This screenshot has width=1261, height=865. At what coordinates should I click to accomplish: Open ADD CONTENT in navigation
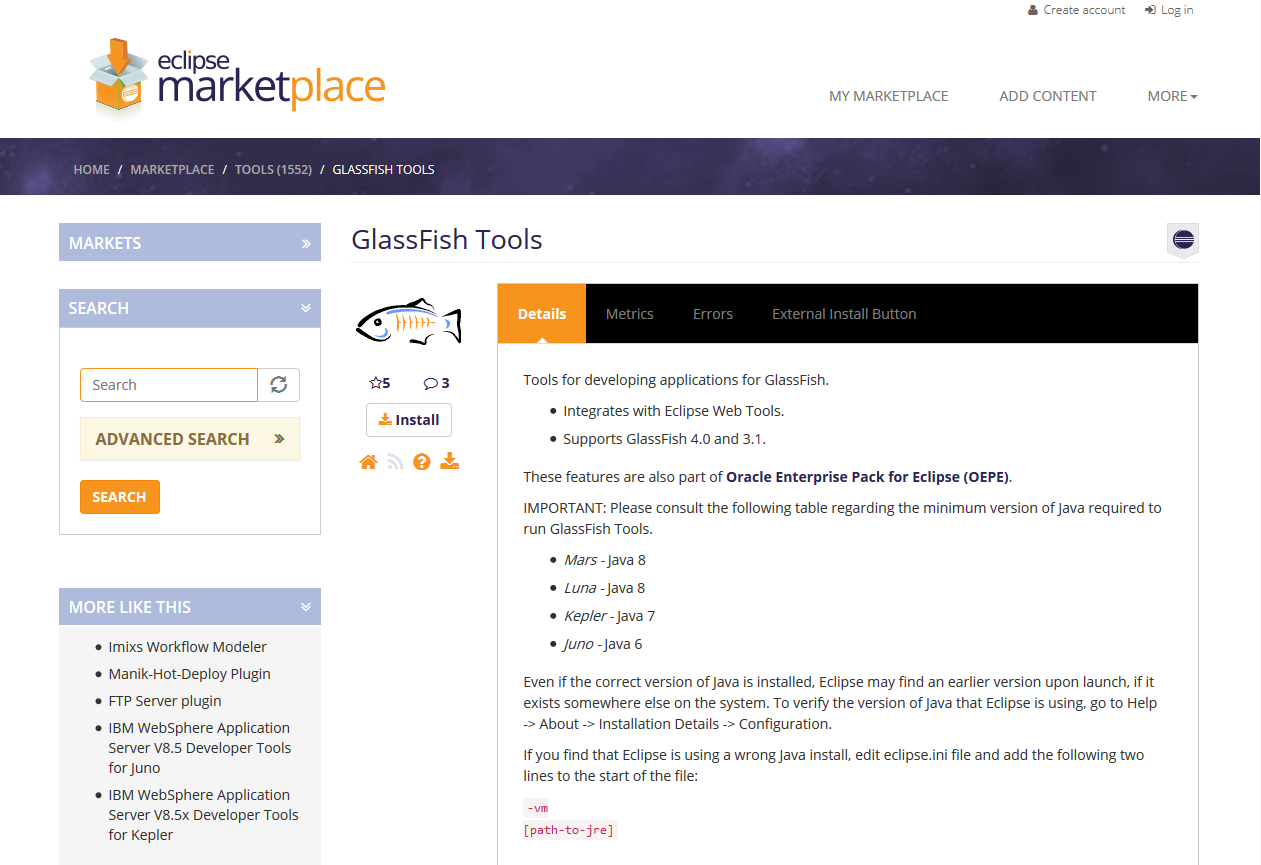tap(1048, 96)
